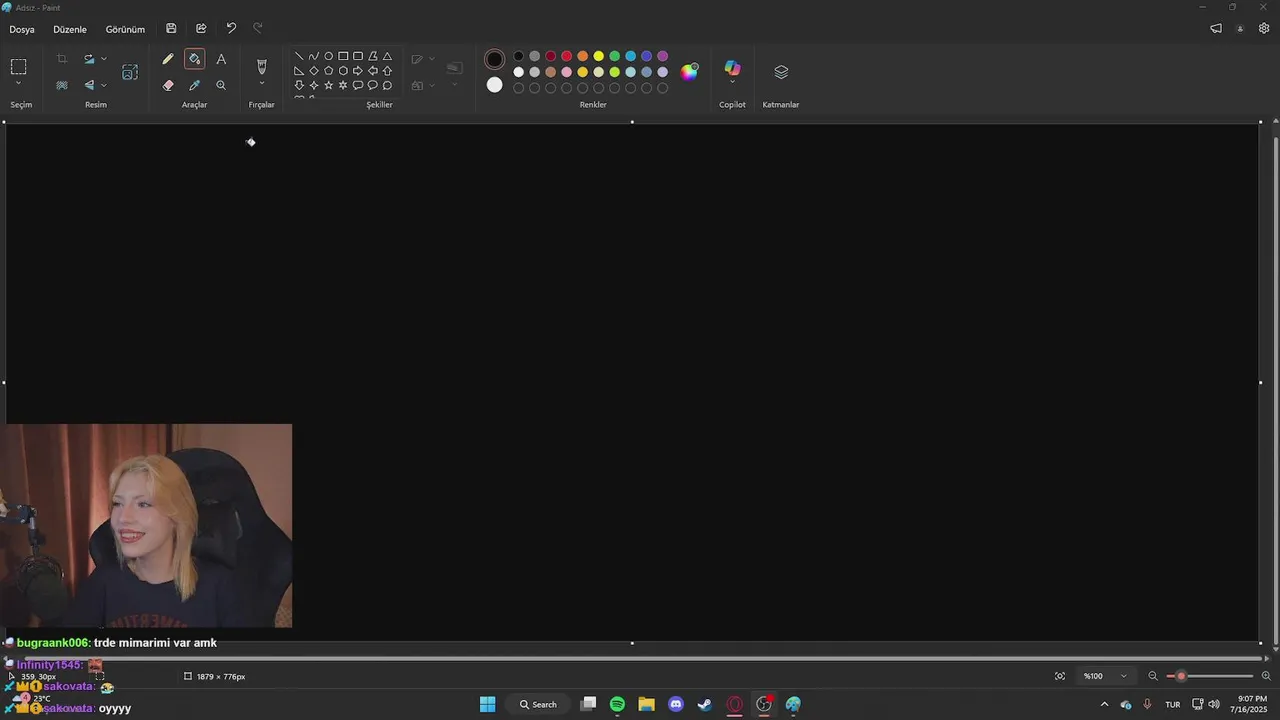Adjust the zoom slider handle
The width and height of the screenshot is (1280, 720).
click(x=1181, y=676)
